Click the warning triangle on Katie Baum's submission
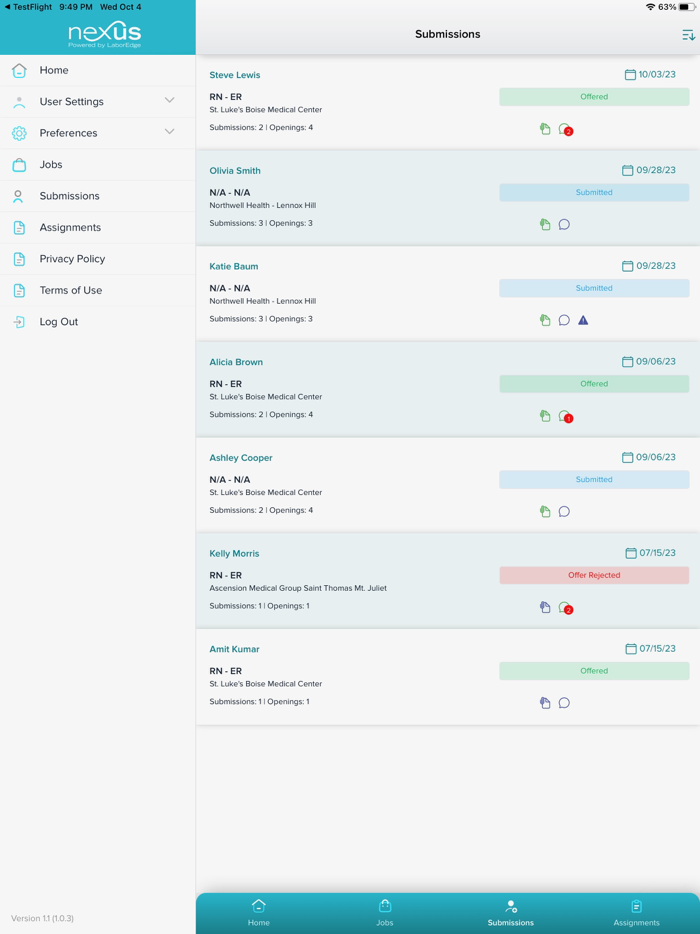 [582, 320]
